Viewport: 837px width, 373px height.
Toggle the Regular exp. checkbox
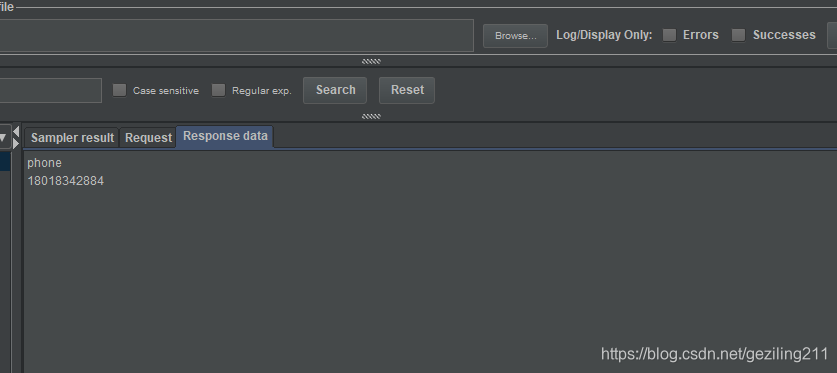[x=218, y=90]
